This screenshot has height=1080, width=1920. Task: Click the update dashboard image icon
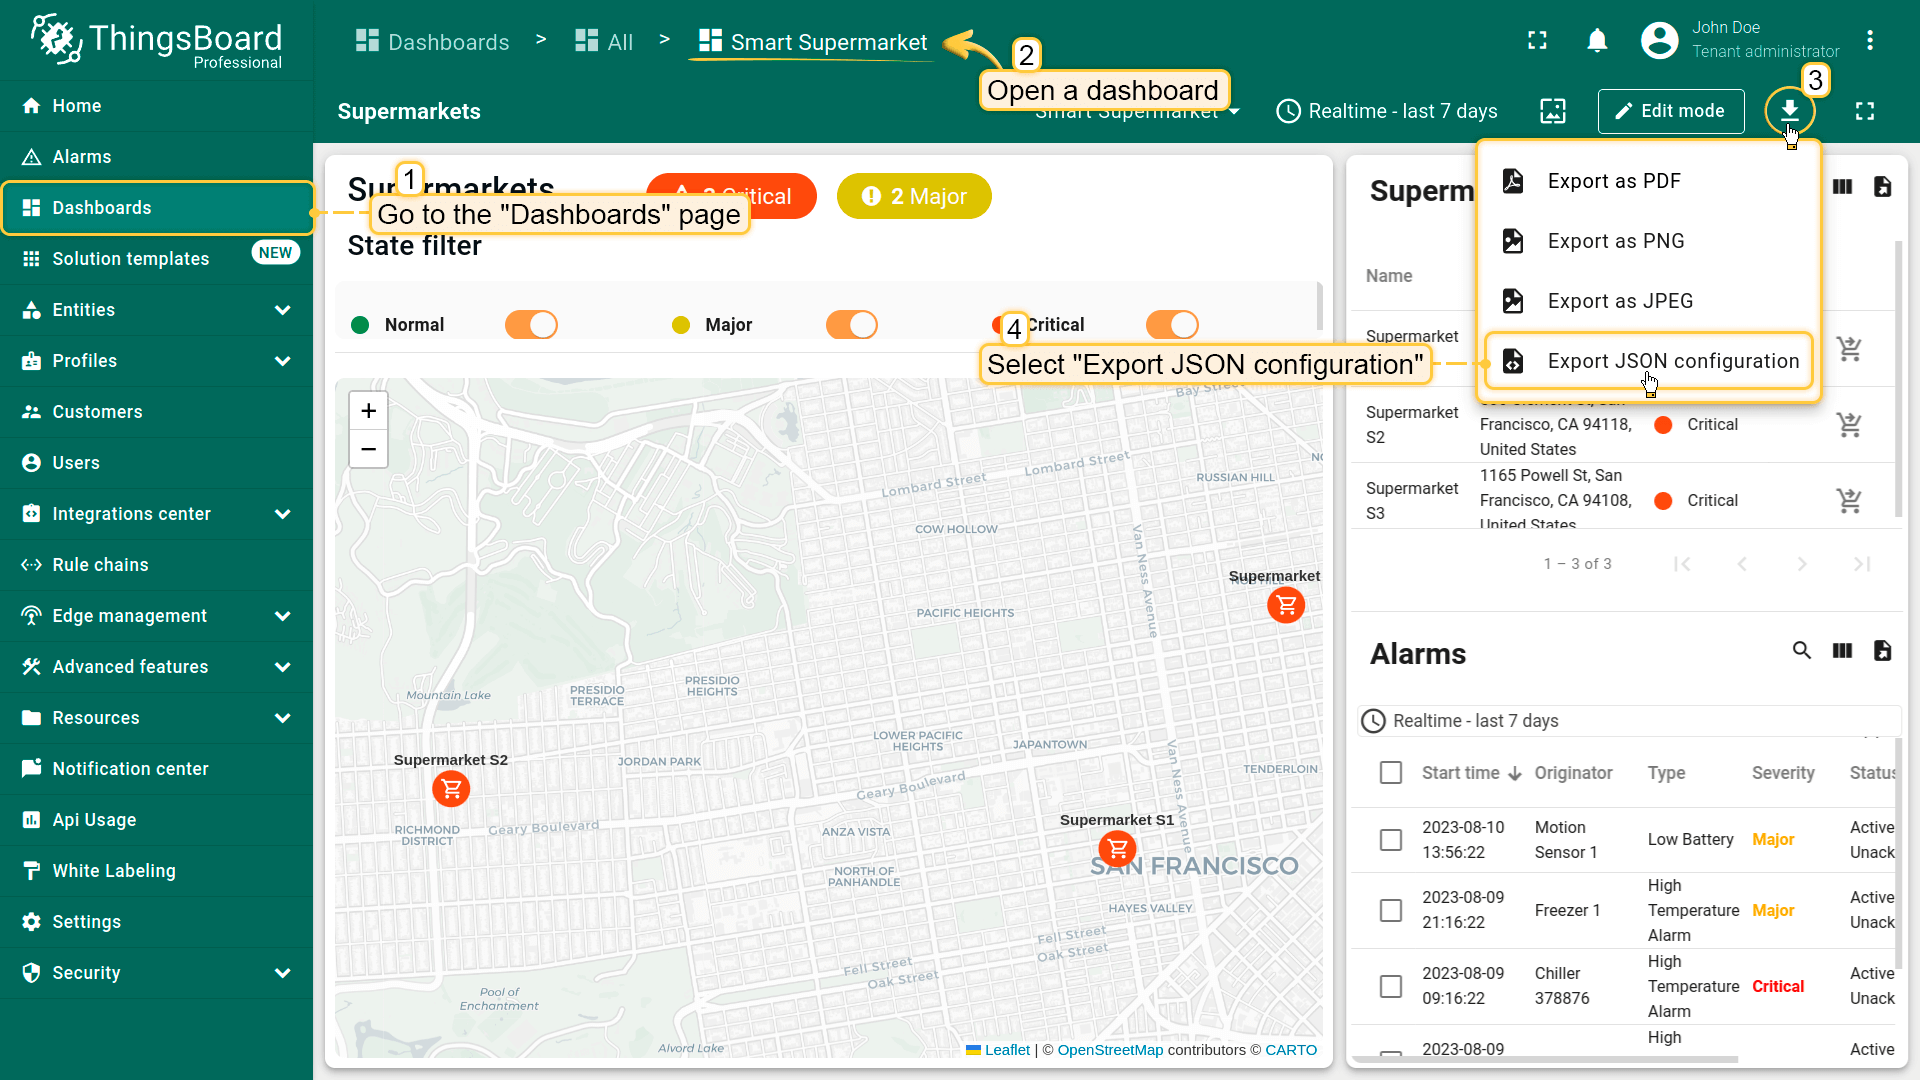(x=1553, y=111)
